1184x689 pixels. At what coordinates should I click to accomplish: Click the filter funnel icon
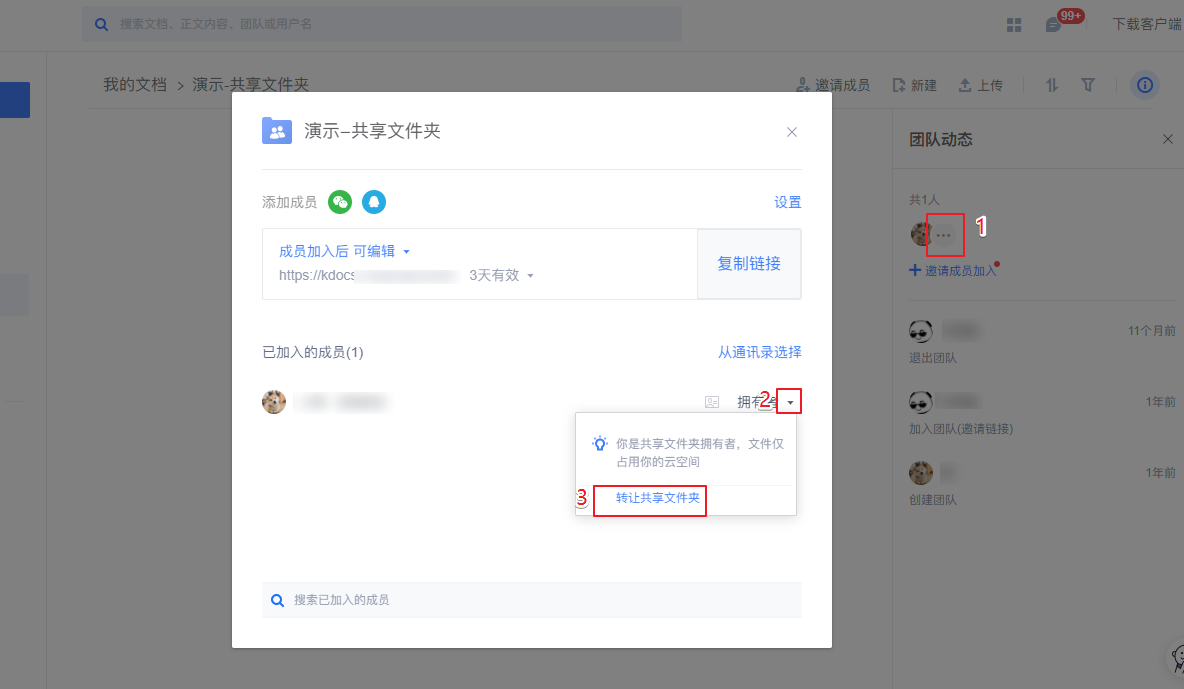coord(1088,85)
